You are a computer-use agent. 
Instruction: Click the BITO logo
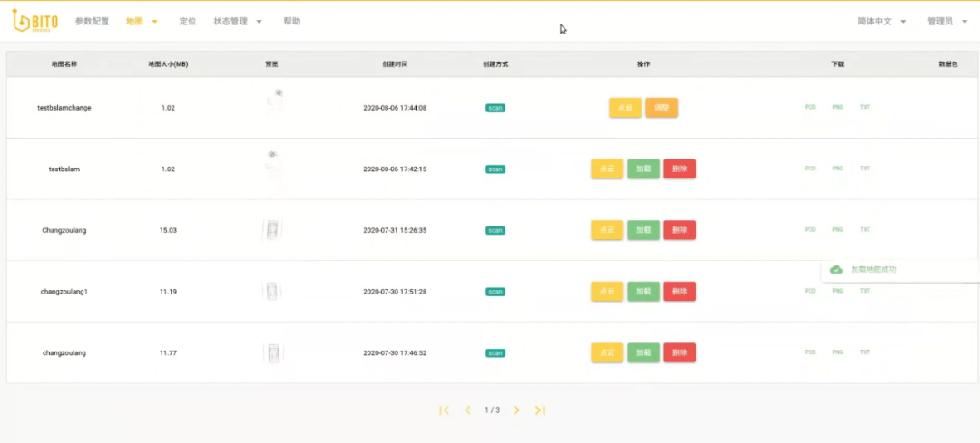tap(35, 20)
